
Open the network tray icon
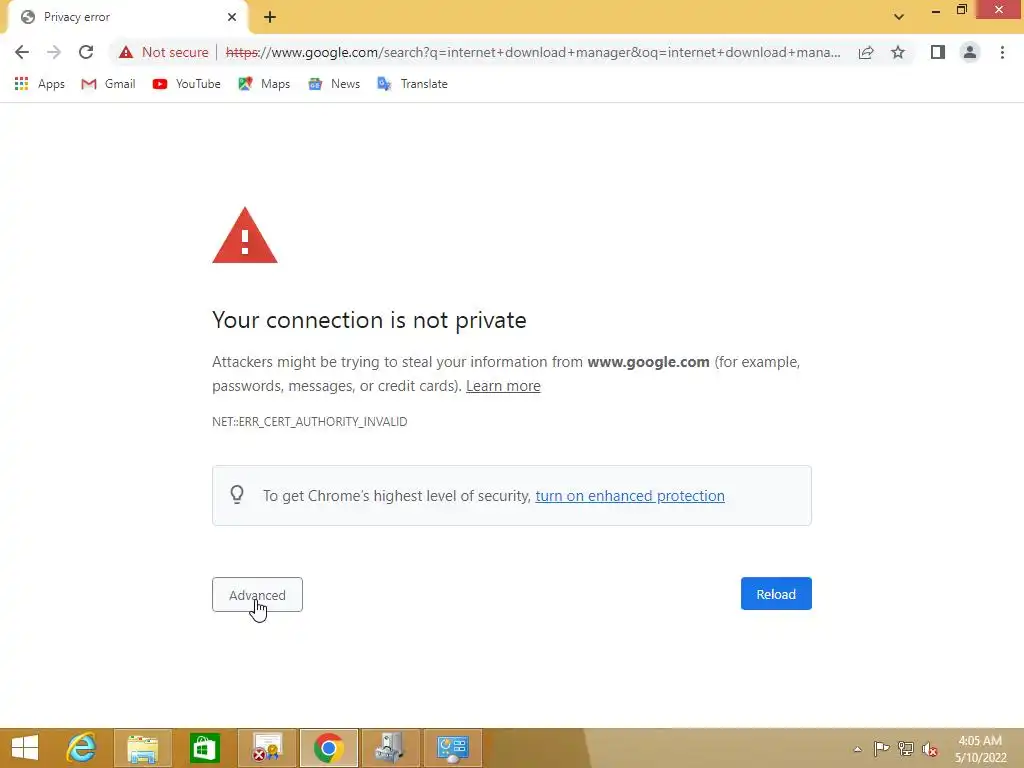point(906,749)
